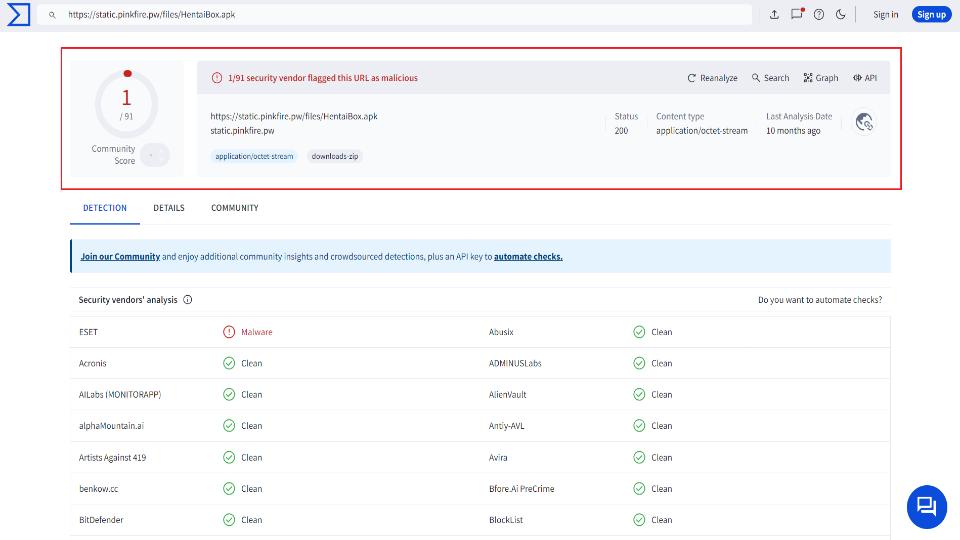This screenshot has height=540, width=960.
Task: Click the Clean check icon for BlockList
Action: pyautogui.click(x=639, y=520)
